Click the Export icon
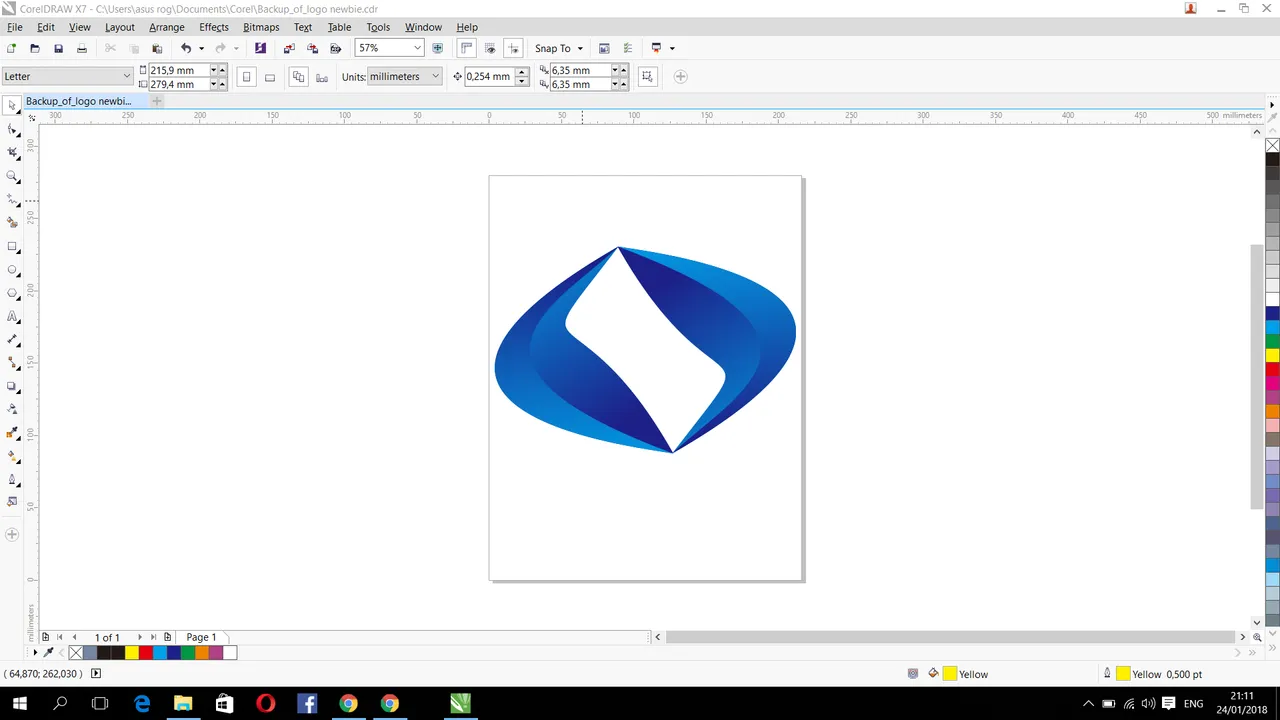Screen dimensions: 1280x720 [312, 48]
